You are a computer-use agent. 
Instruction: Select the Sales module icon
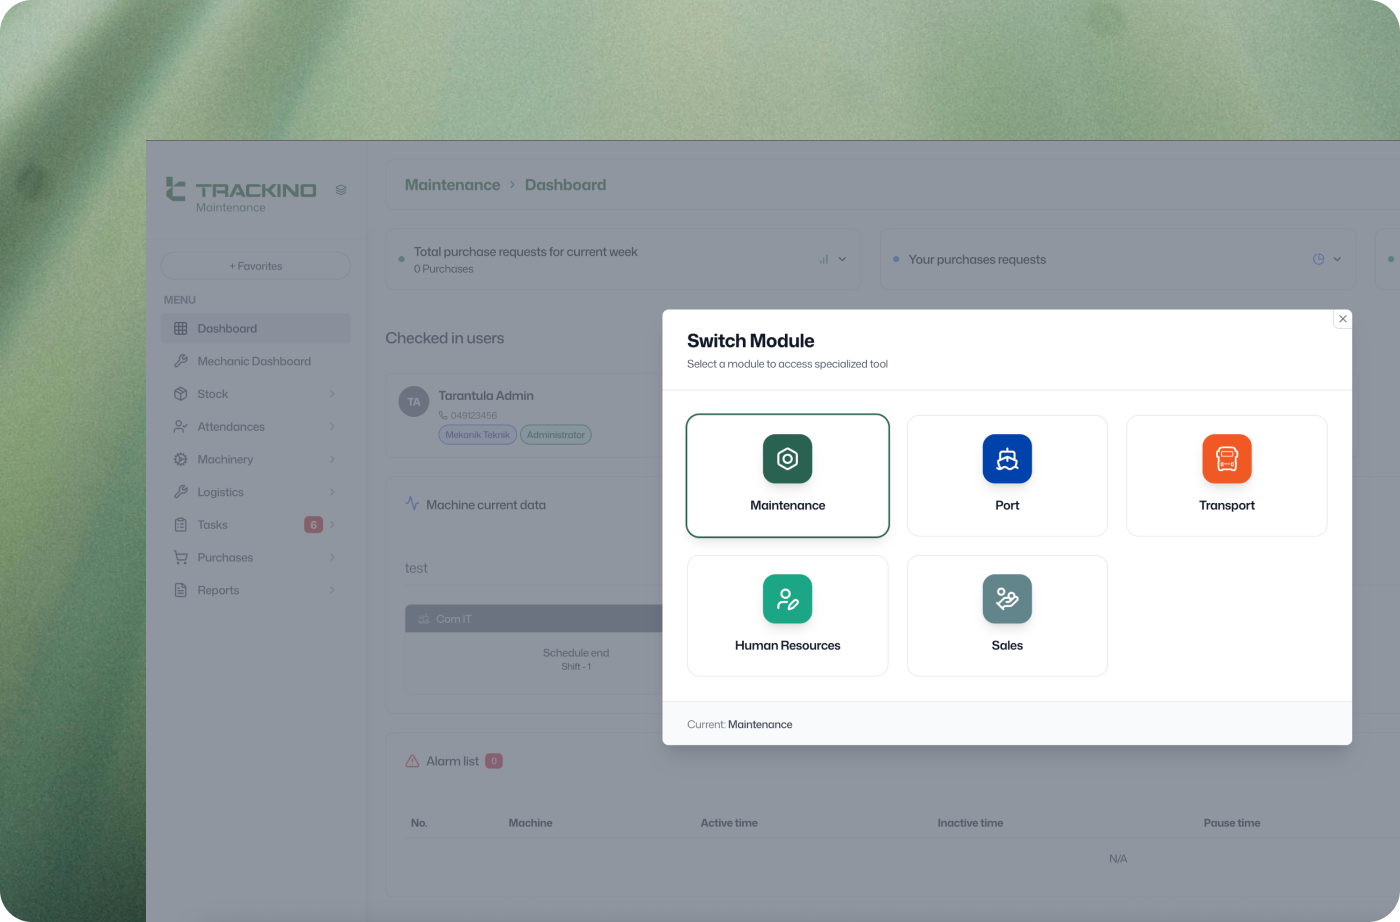click(1006, 599)
